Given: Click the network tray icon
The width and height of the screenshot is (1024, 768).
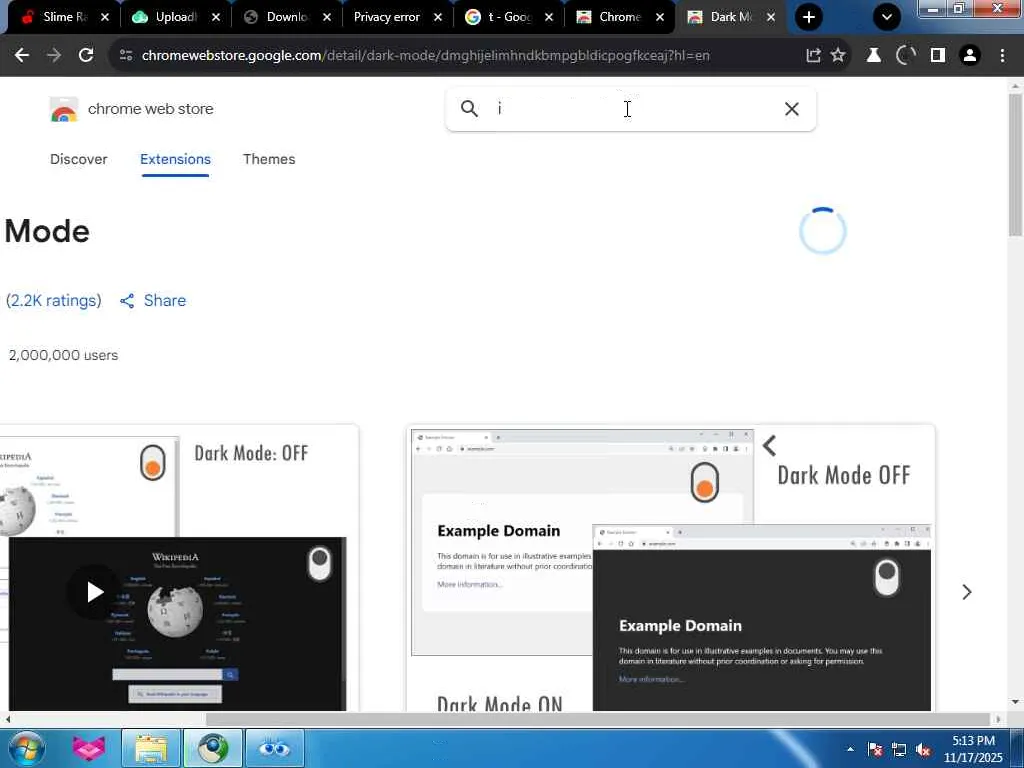Looking at the screenshot, I should click(x=899, y=749).
